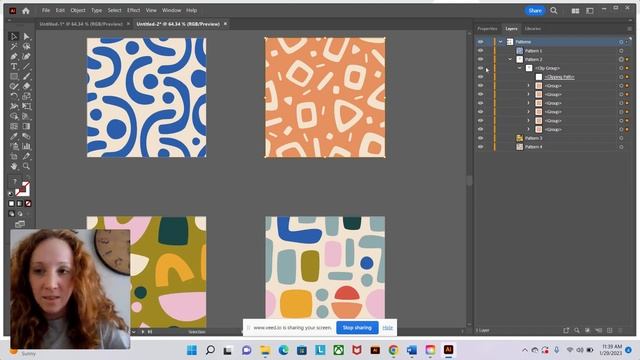Hide the Pattern 4 sublayer
640x360 pixels.
(480, 147)
